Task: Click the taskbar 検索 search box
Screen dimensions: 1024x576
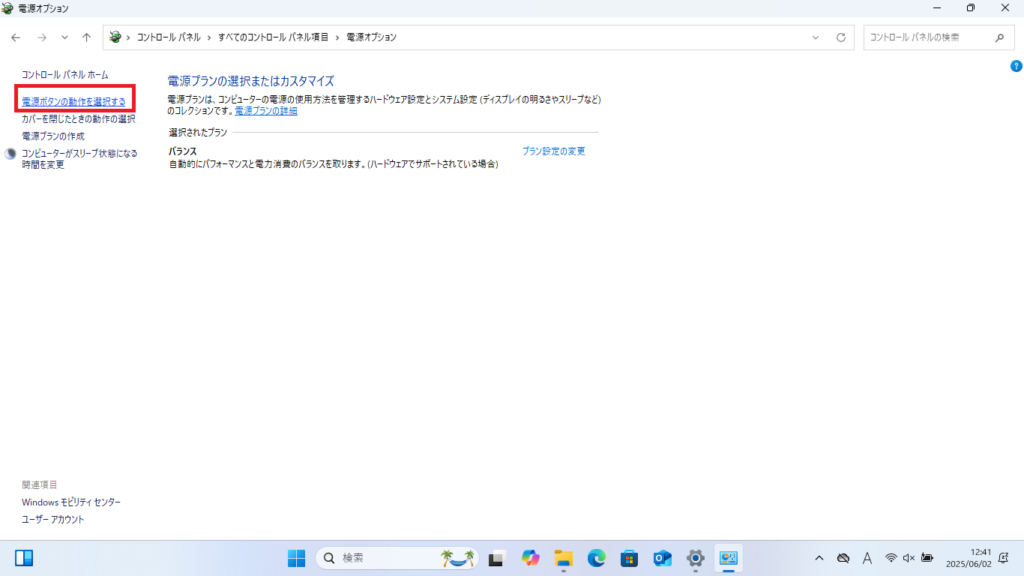Action: [397, 558]
